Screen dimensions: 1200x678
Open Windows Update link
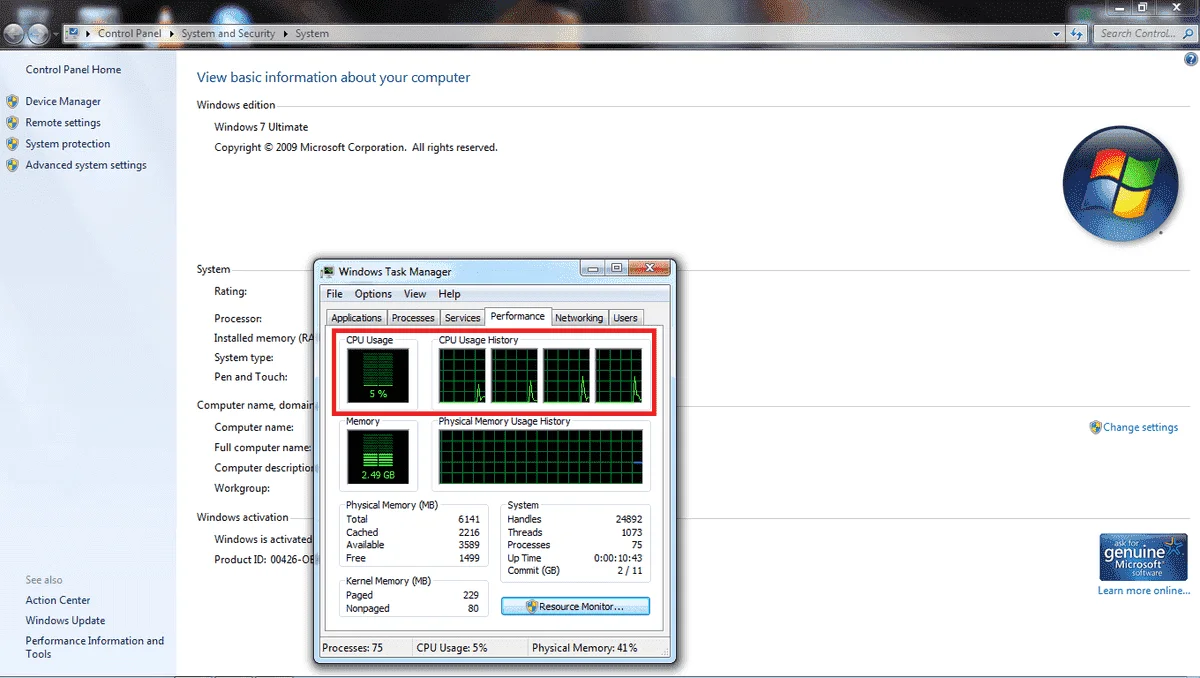click(65, 621)
